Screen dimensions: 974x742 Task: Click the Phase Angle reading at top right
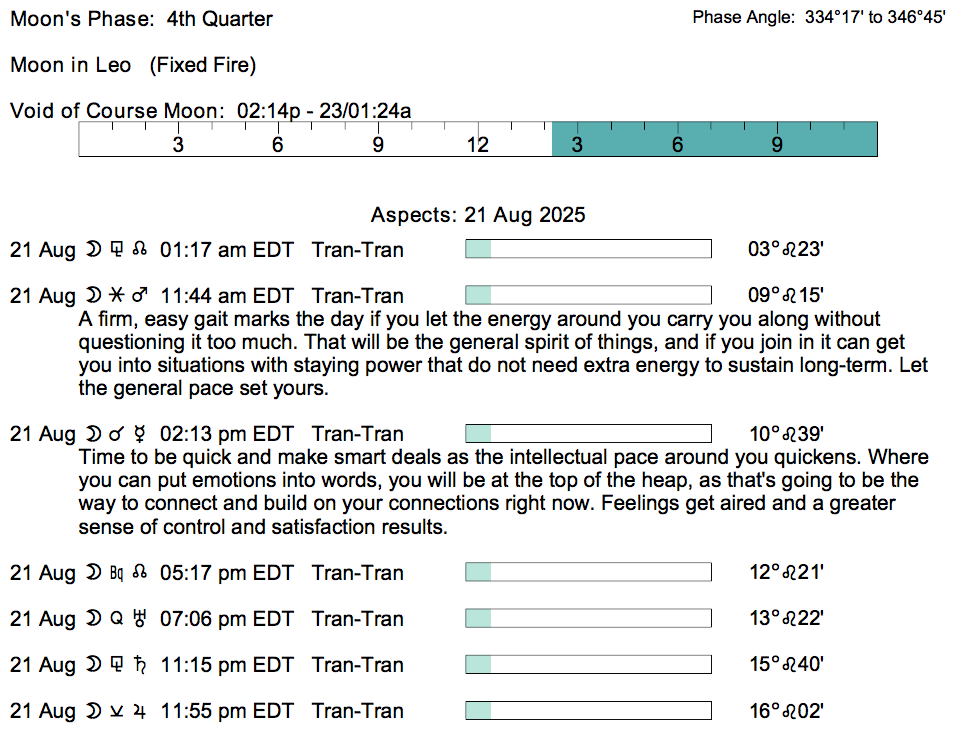click(818, 18)
